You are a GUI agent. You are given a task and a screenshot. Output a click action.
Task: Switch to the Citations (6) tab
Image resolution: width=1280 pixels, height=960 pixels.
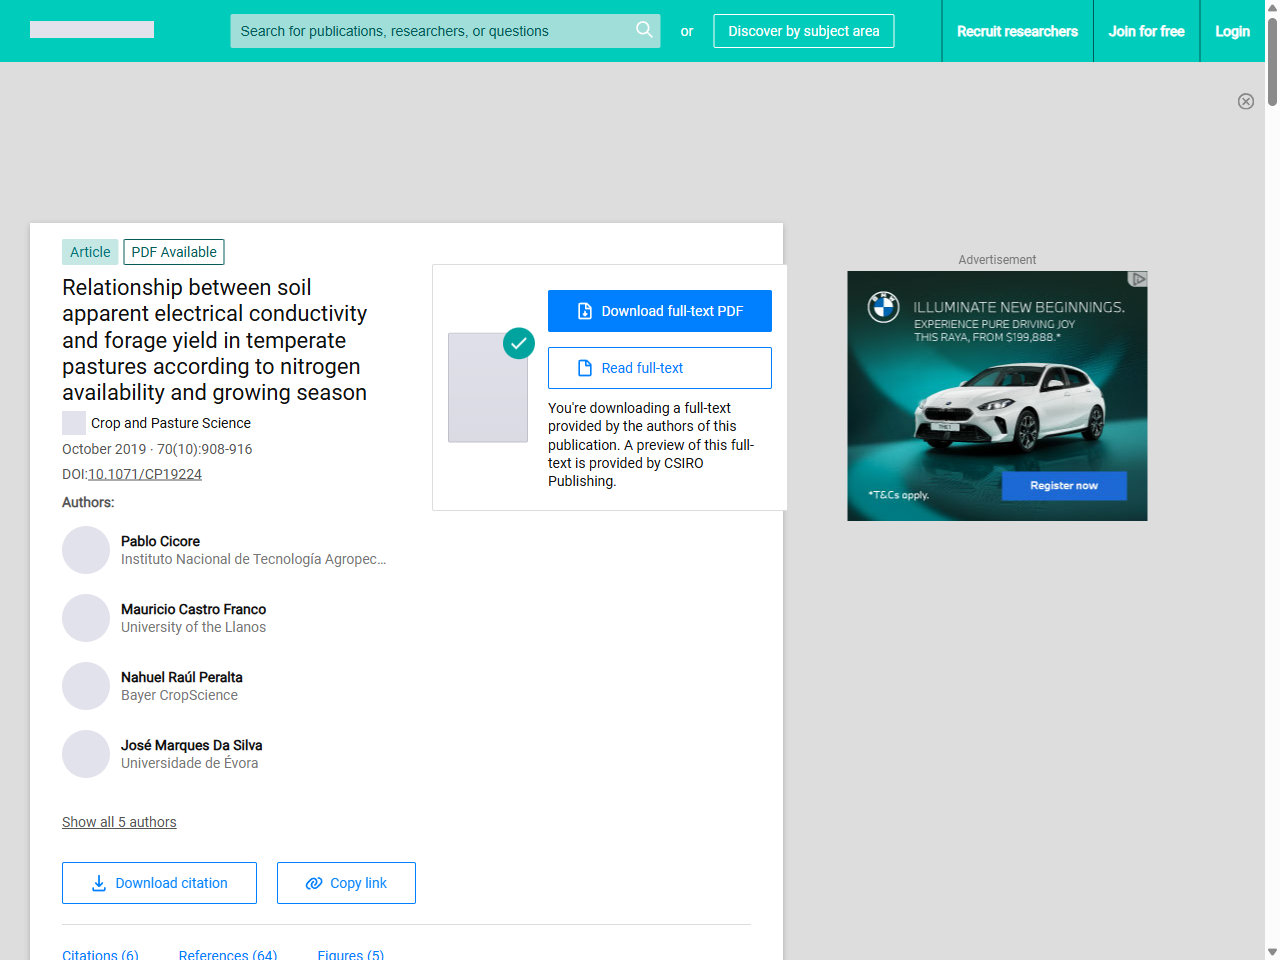pos(100,954)
